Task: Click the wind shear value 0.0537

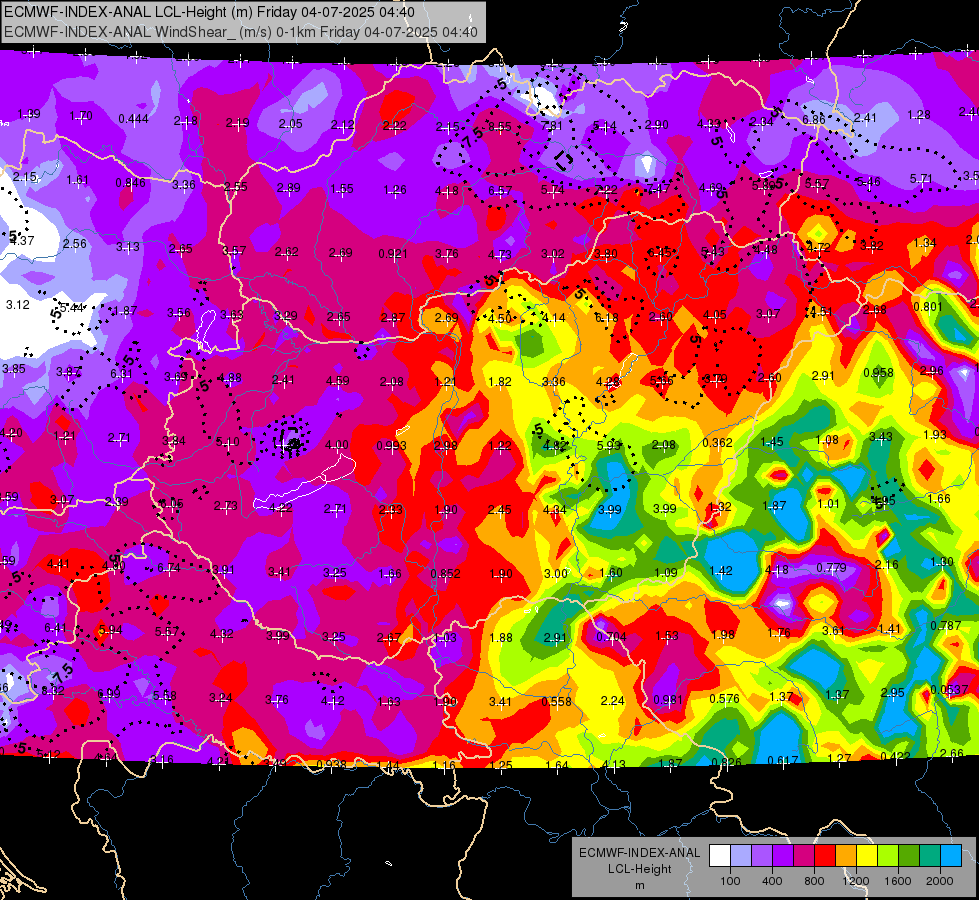Action: (949, 689)
